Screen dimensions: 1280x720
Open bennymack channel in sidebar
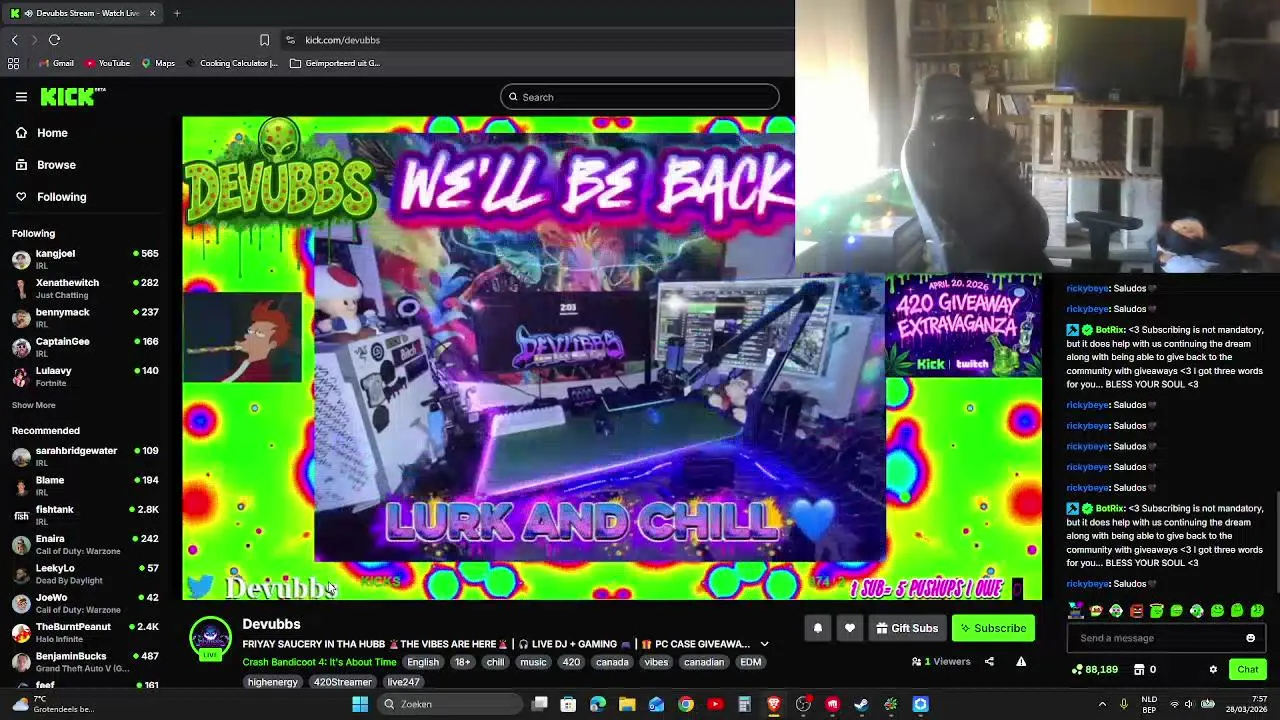pyautogui.click(x=86, y=317)
